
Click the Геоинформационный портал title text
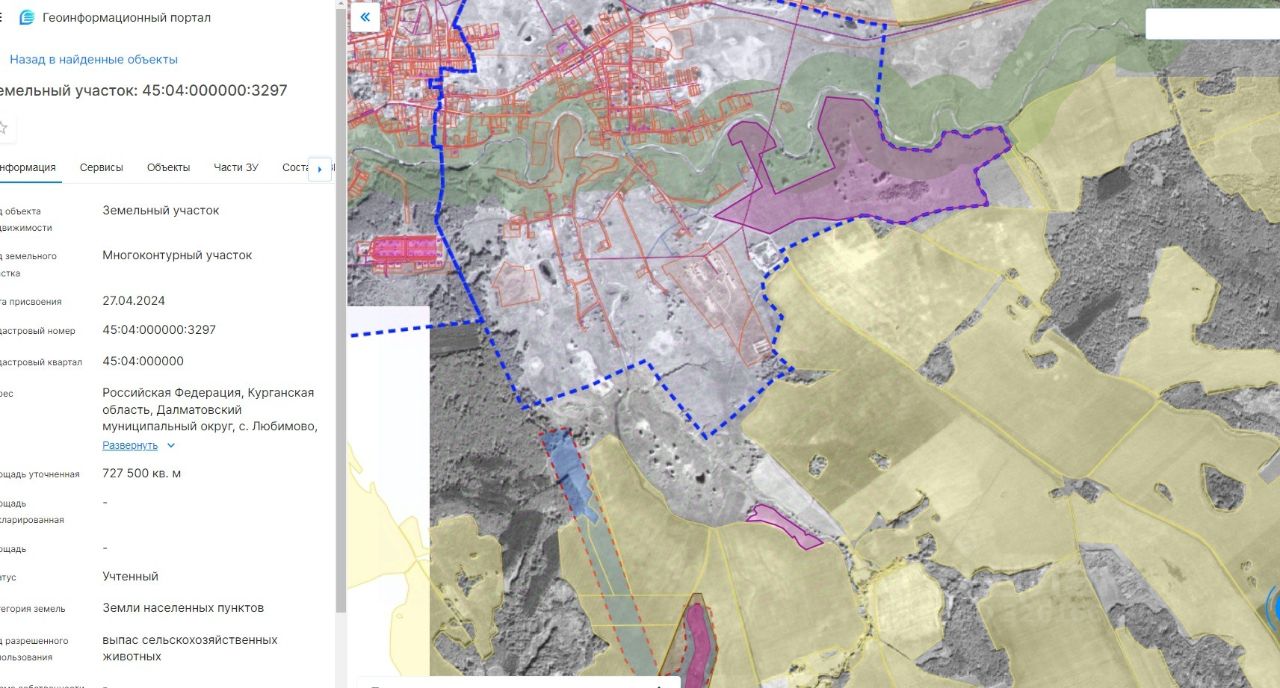click(126, 18)
